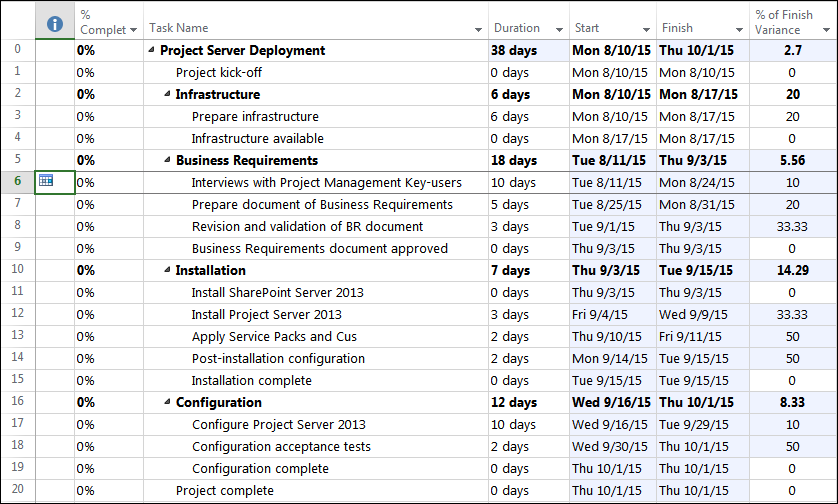Viewport: 838px width, 504px height.
Task: Collapse the Installation summary task
Action: 167,269
